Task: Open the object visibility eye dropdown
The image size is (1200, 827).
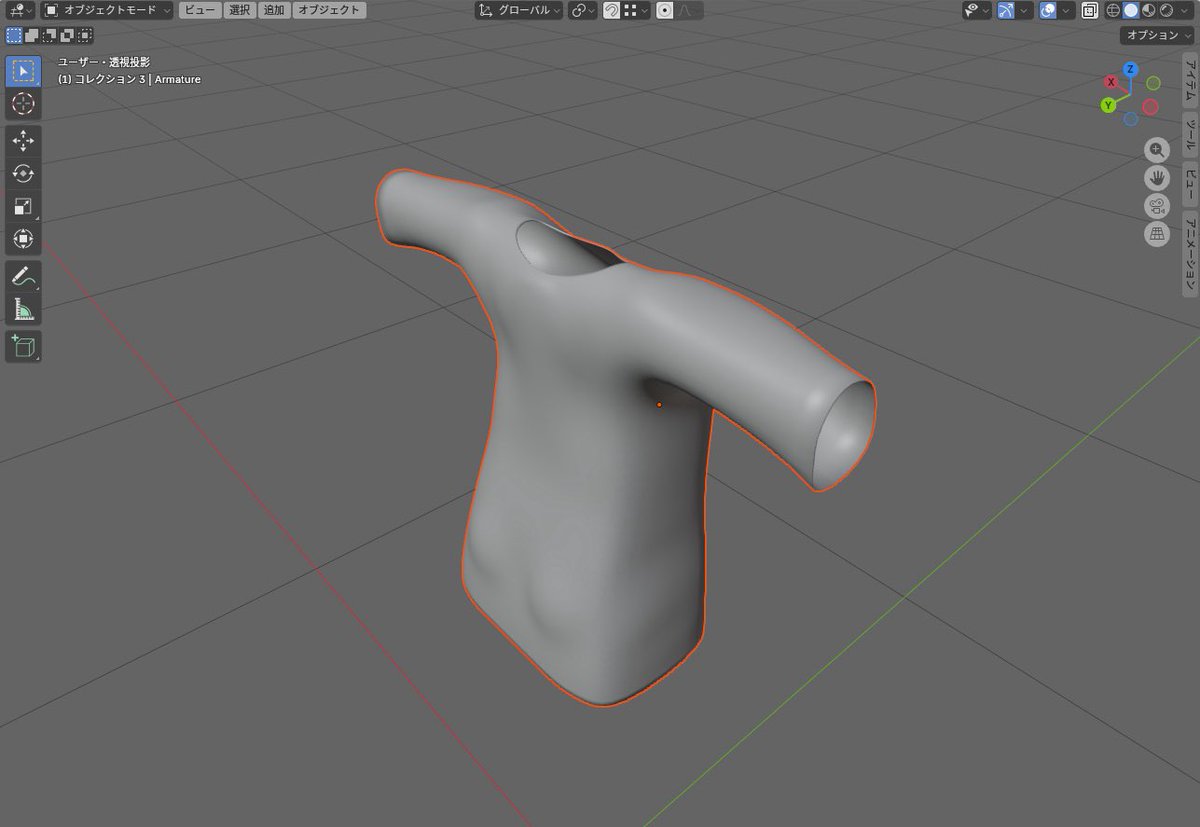Action: (x=977, y=10)
